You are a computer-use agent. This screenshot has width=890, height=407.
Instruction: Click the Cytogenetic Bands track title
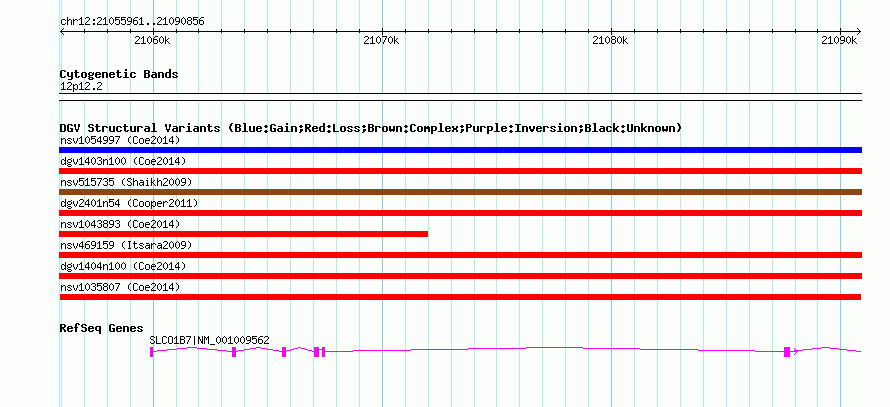tap(119, 74)
